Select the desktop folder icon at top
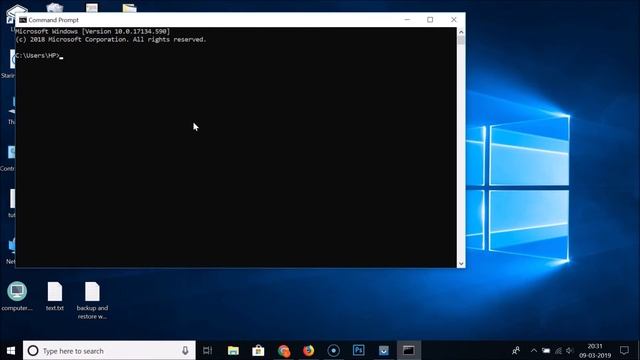640x360 pixels. [x=129, y=8]
